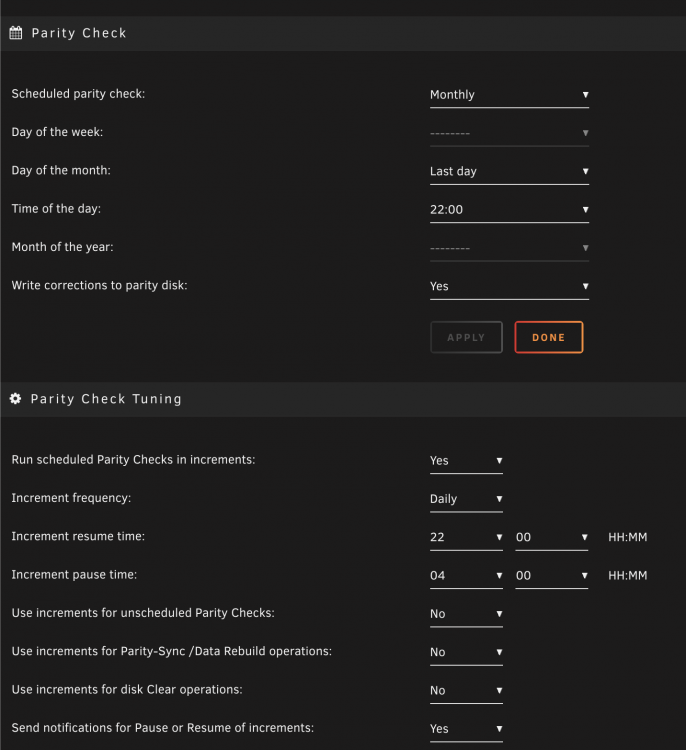Click the gear icon beside Parity Check Tuning

15,399
